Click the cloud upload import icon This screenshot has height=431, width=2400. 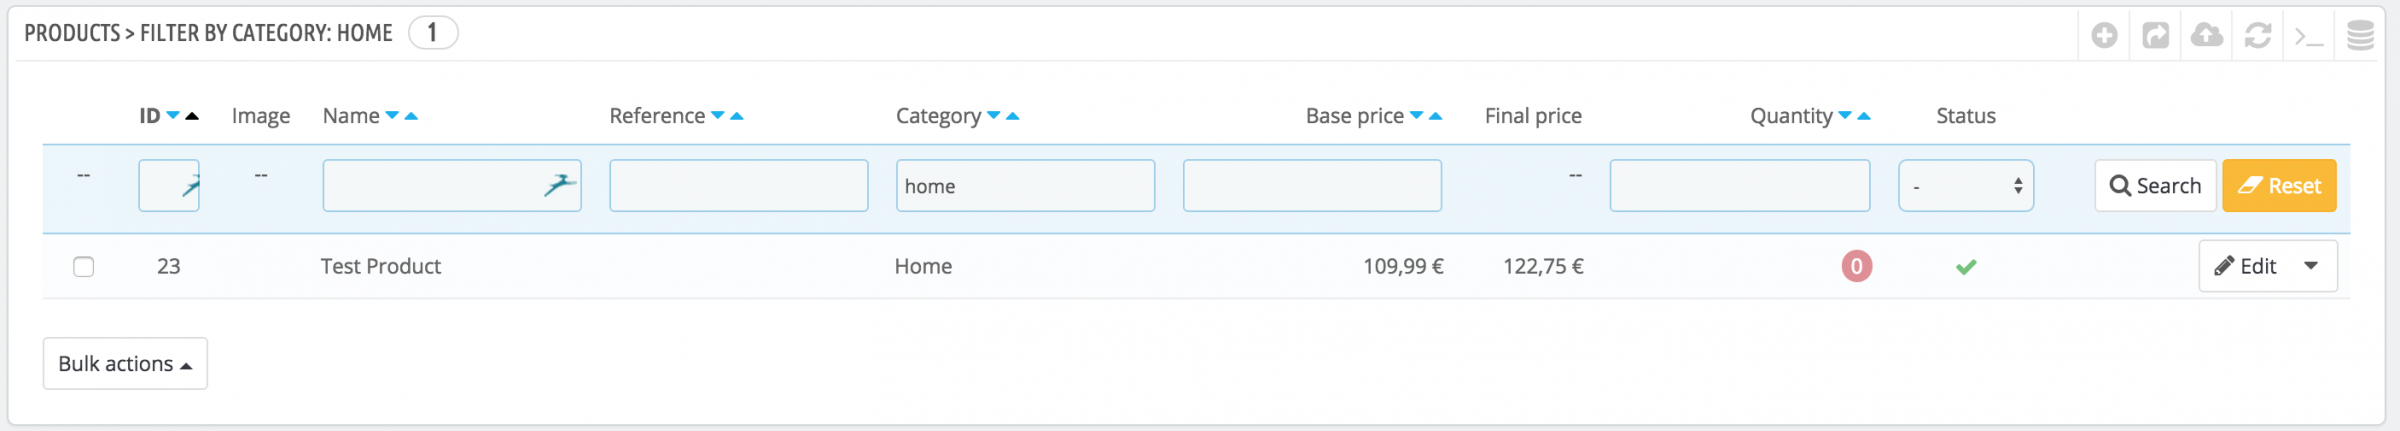2207,36
